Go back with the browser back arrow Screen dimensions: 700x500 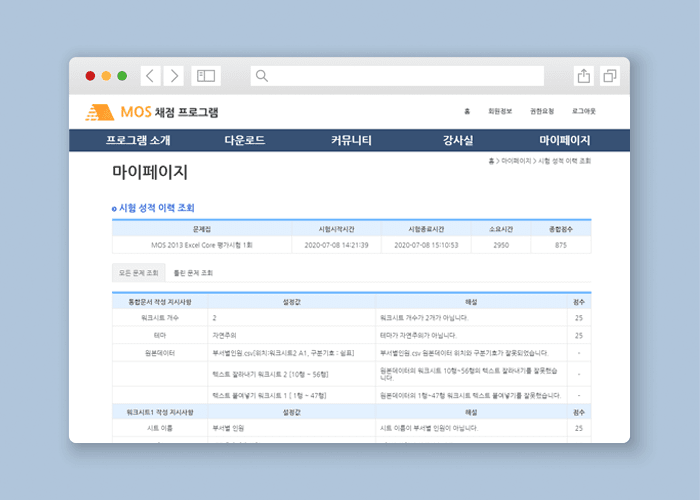click(x=150, y=76)
